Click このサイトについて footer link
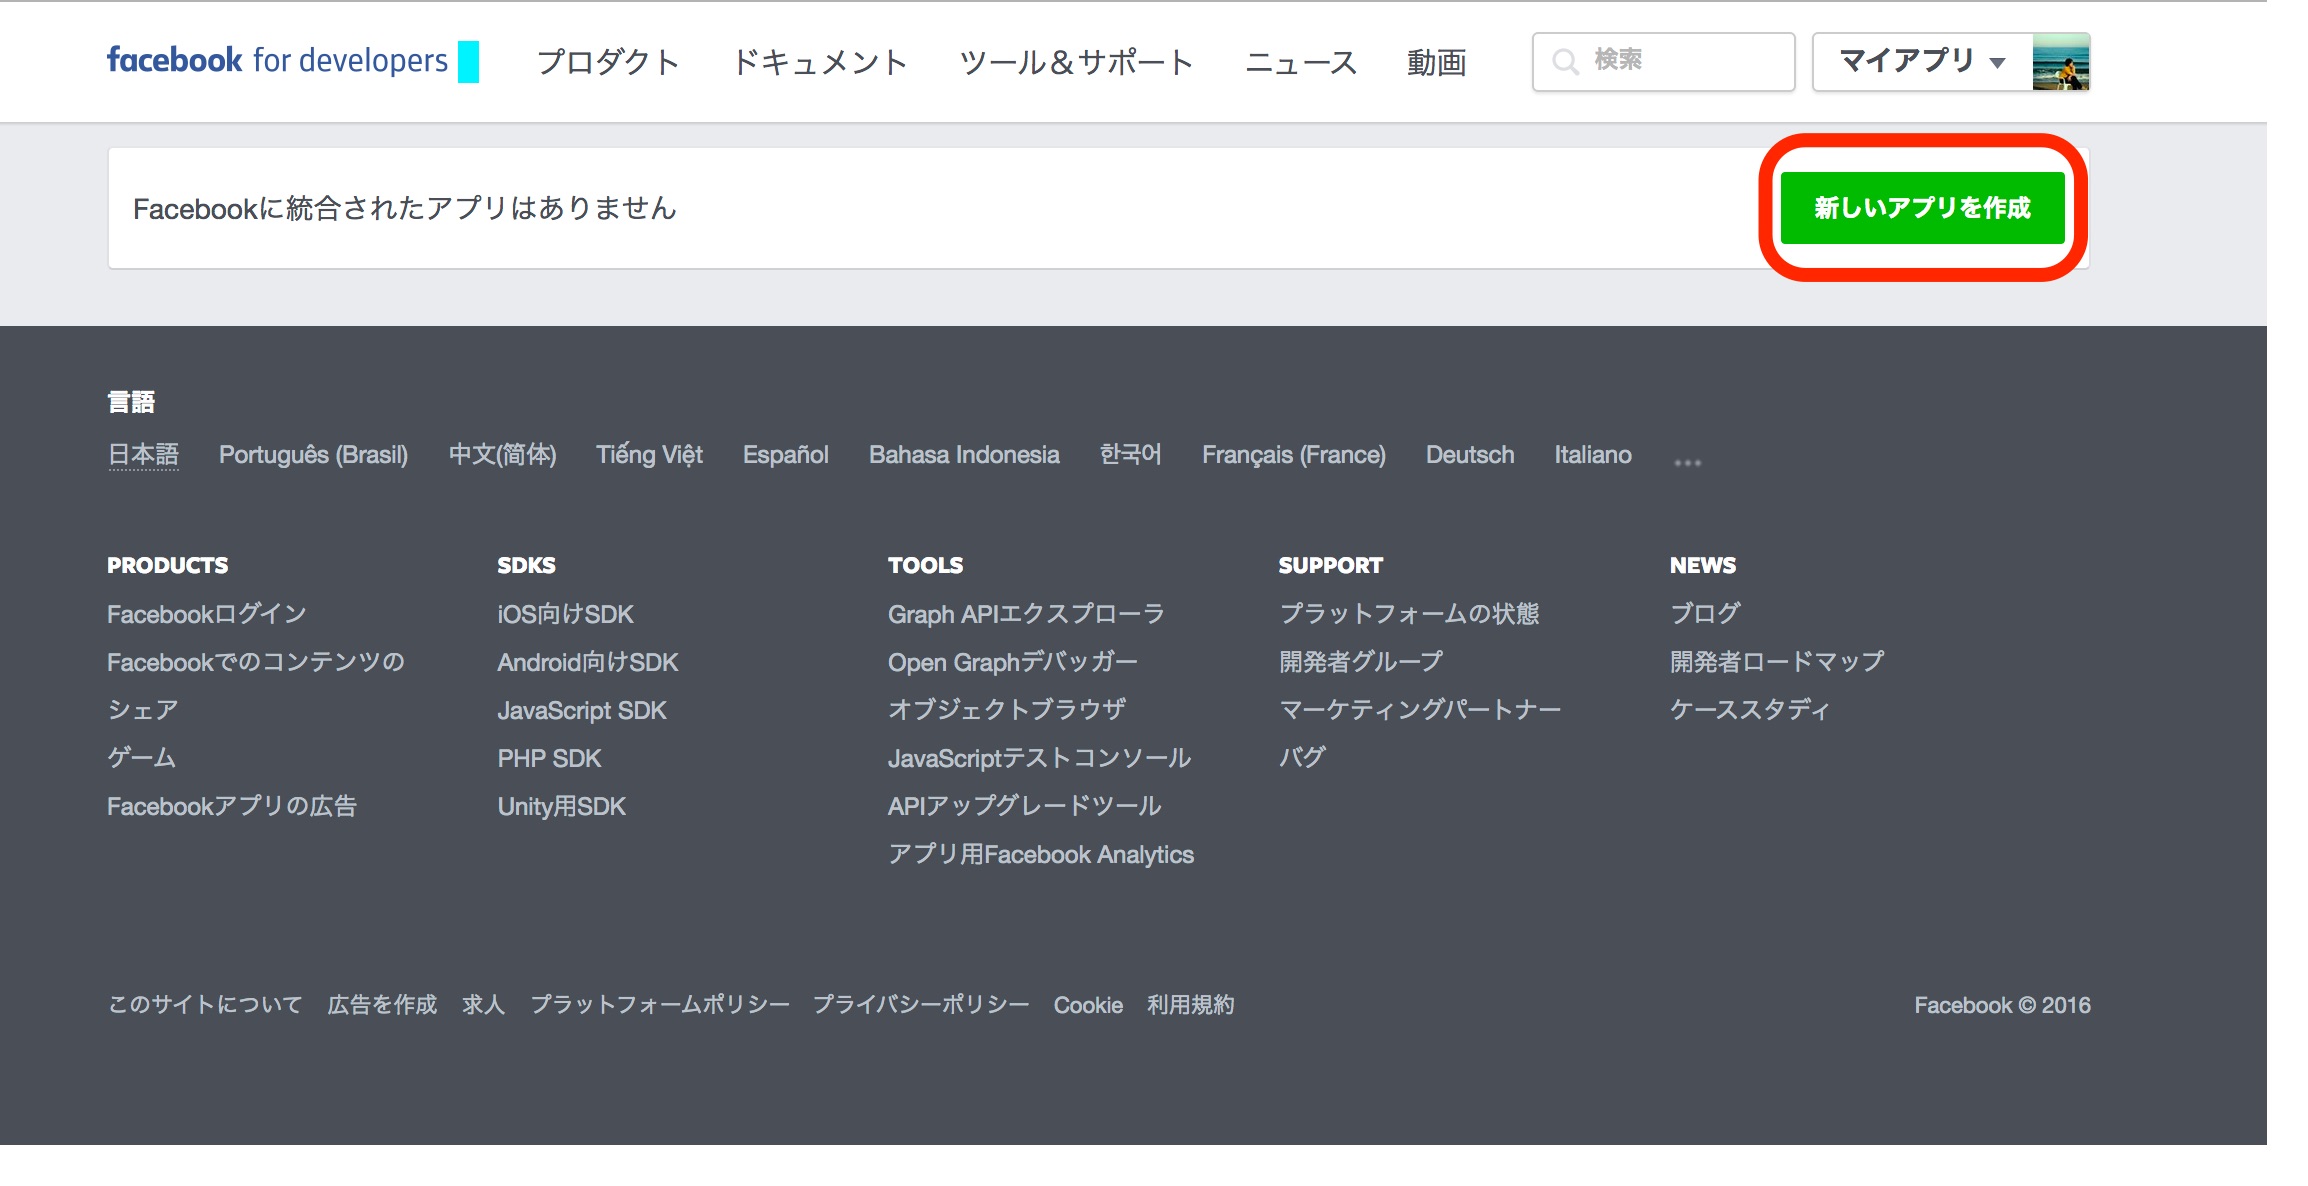This screenshot has height=1186, width=2308. [205, 1005]
